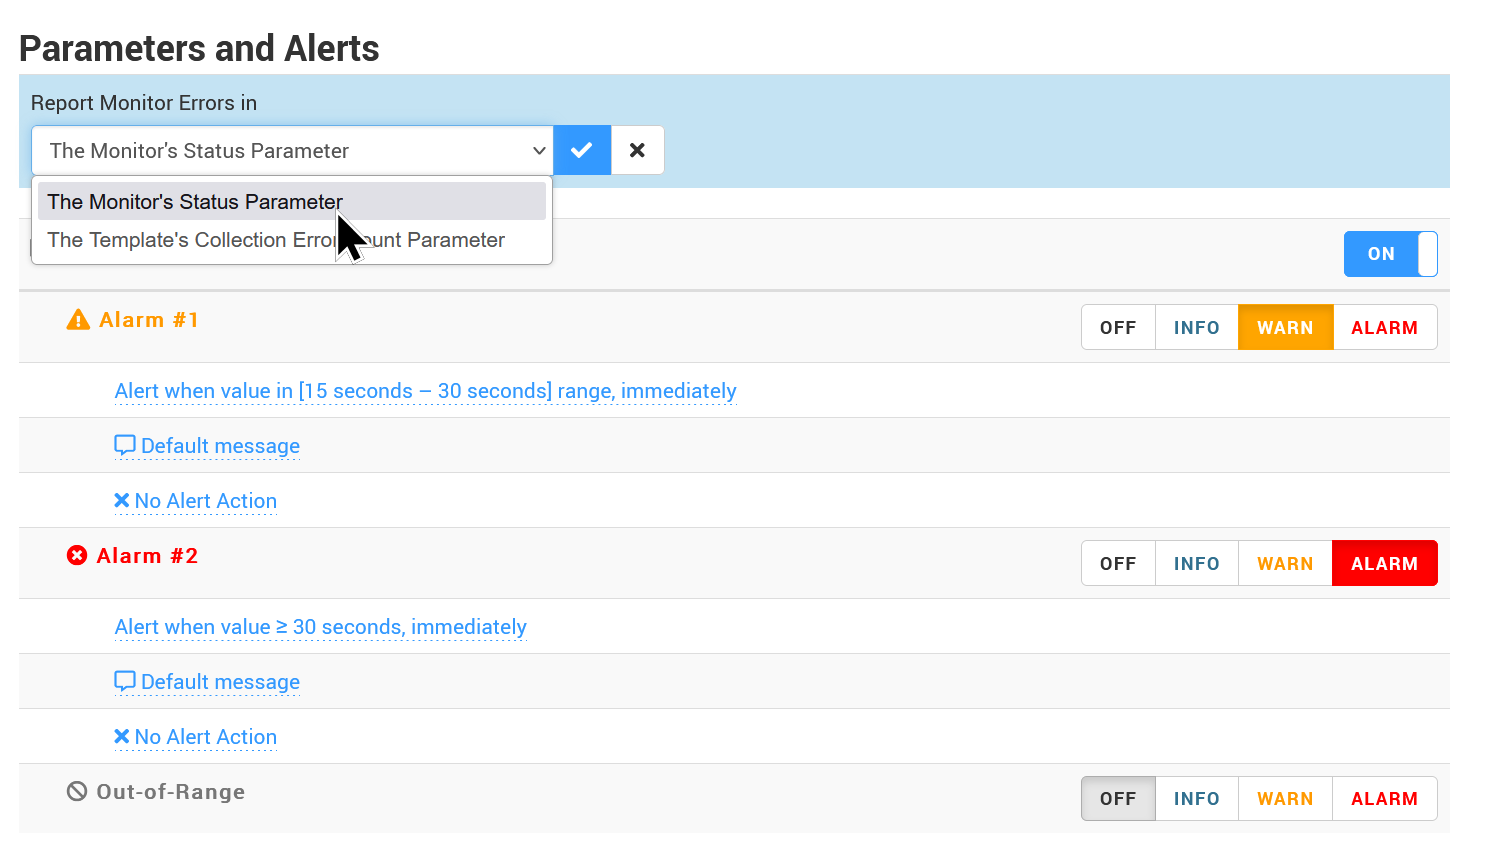Set Alarm #1 severity to ALARM
Image resolution: width=1502 pixels, height=851 pixels.
(x=1384, y=328)
